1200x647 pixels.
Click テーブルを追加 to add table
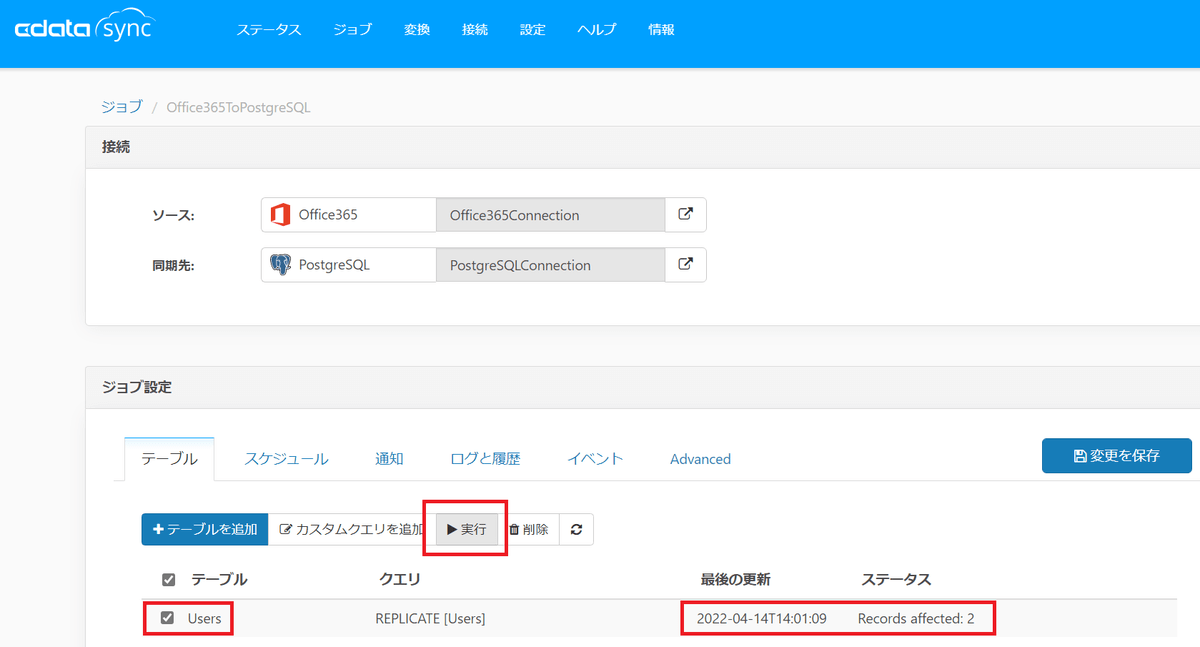(205, 529)
